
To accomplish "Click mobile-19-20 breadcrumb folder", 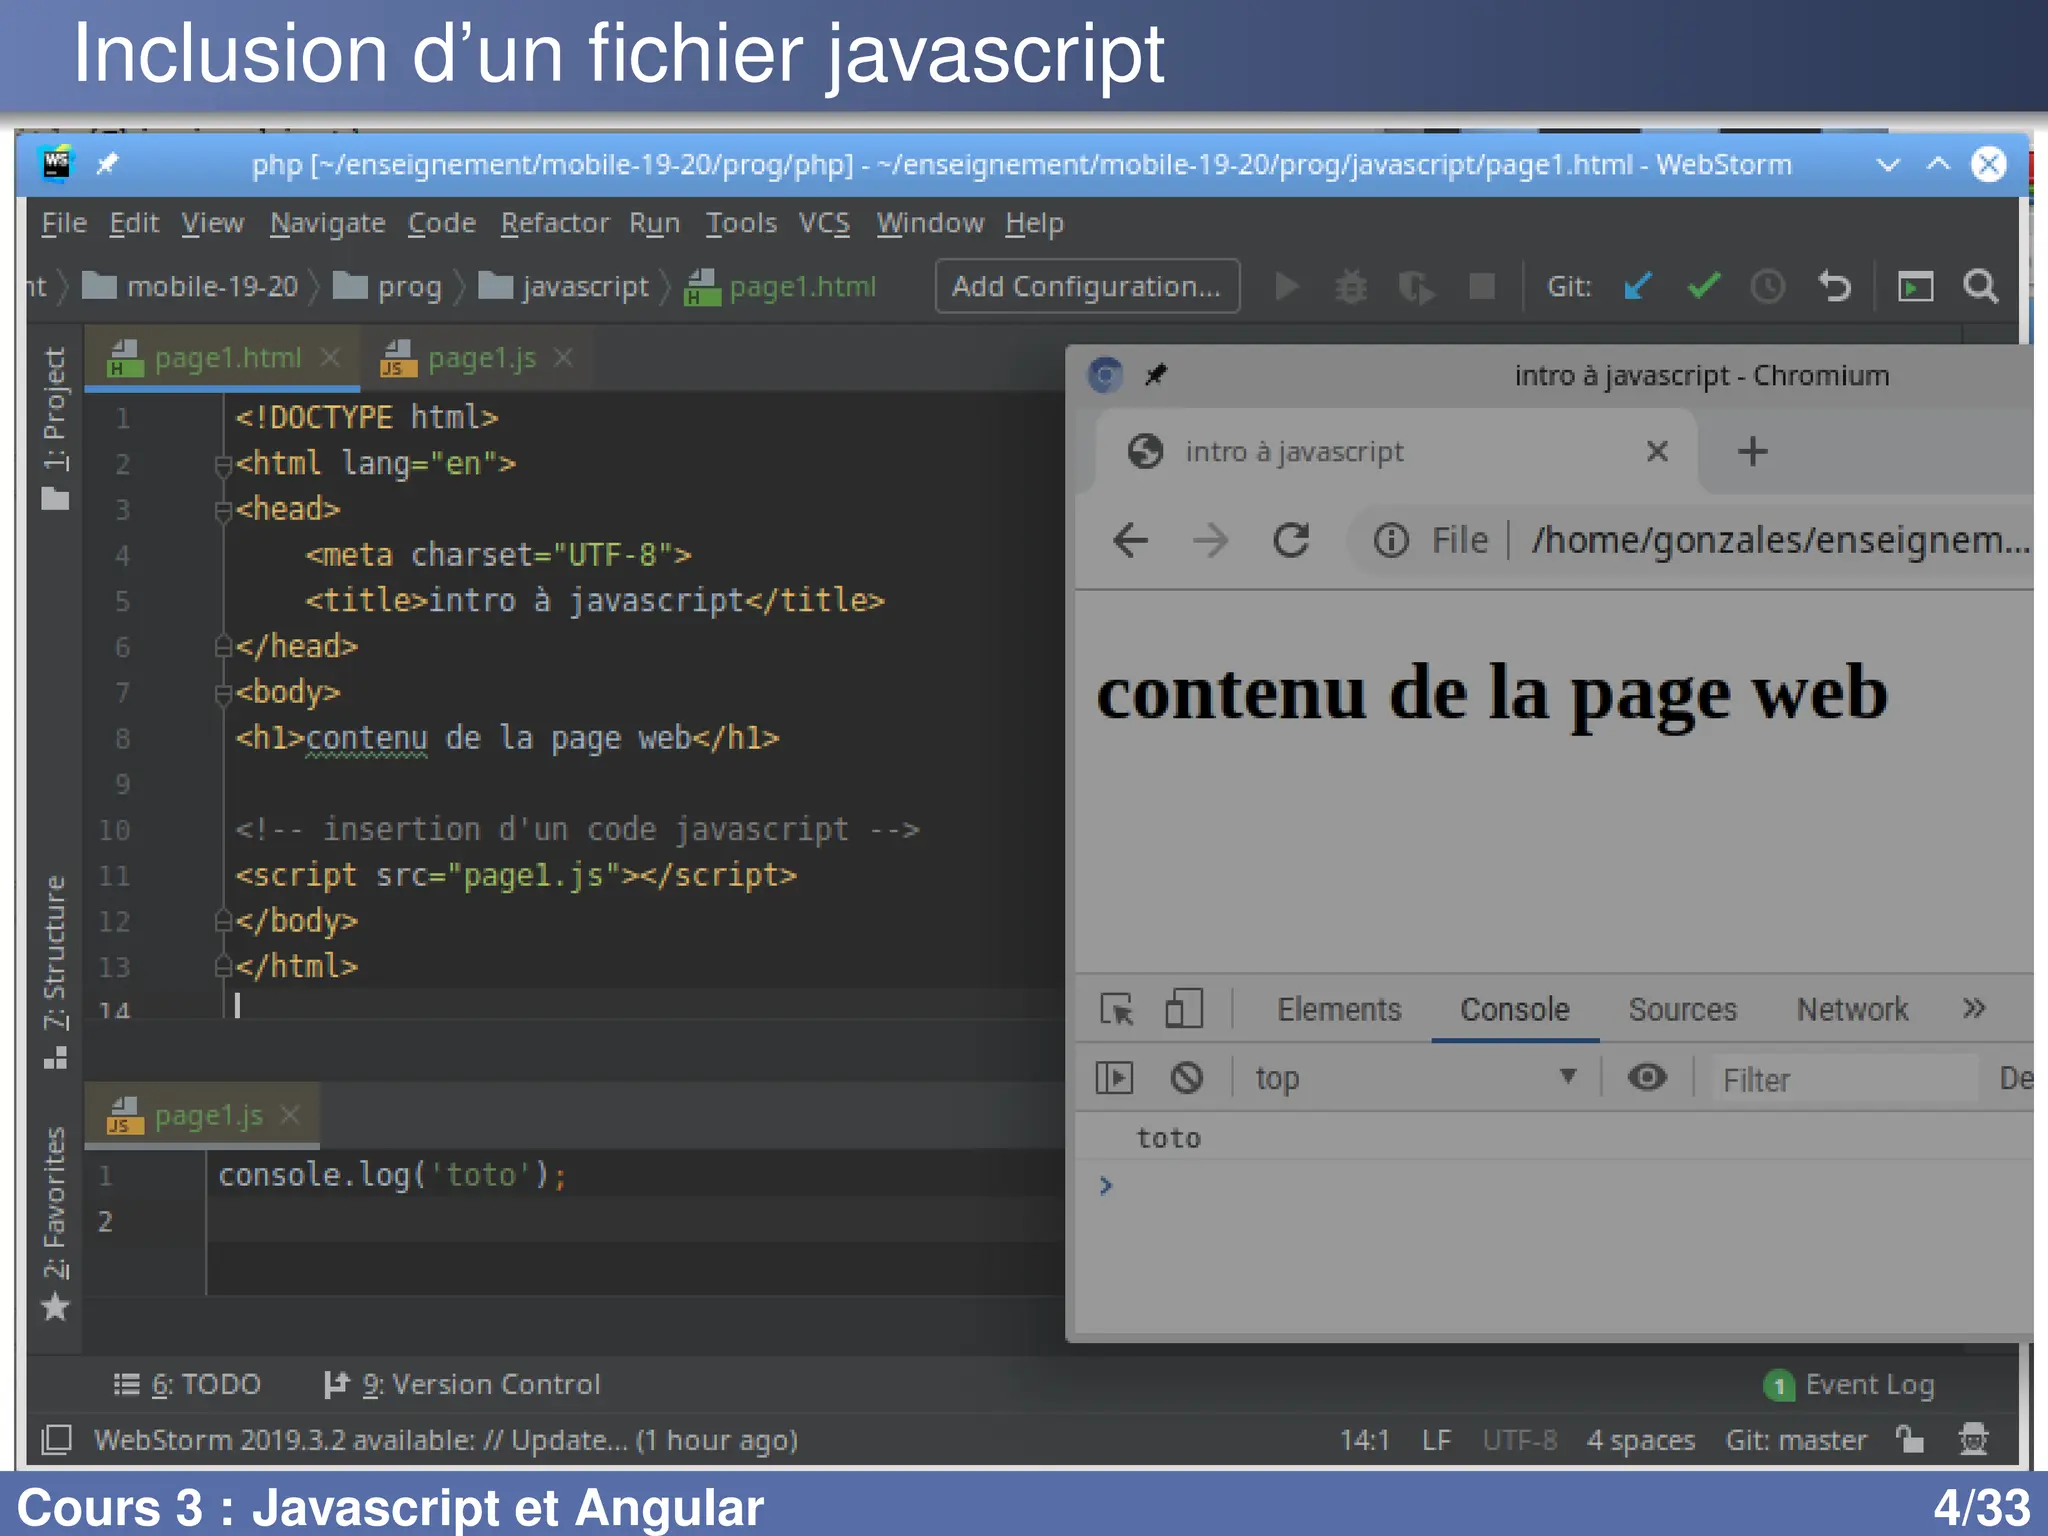I will pyautogui.click(x=190, y=287).
